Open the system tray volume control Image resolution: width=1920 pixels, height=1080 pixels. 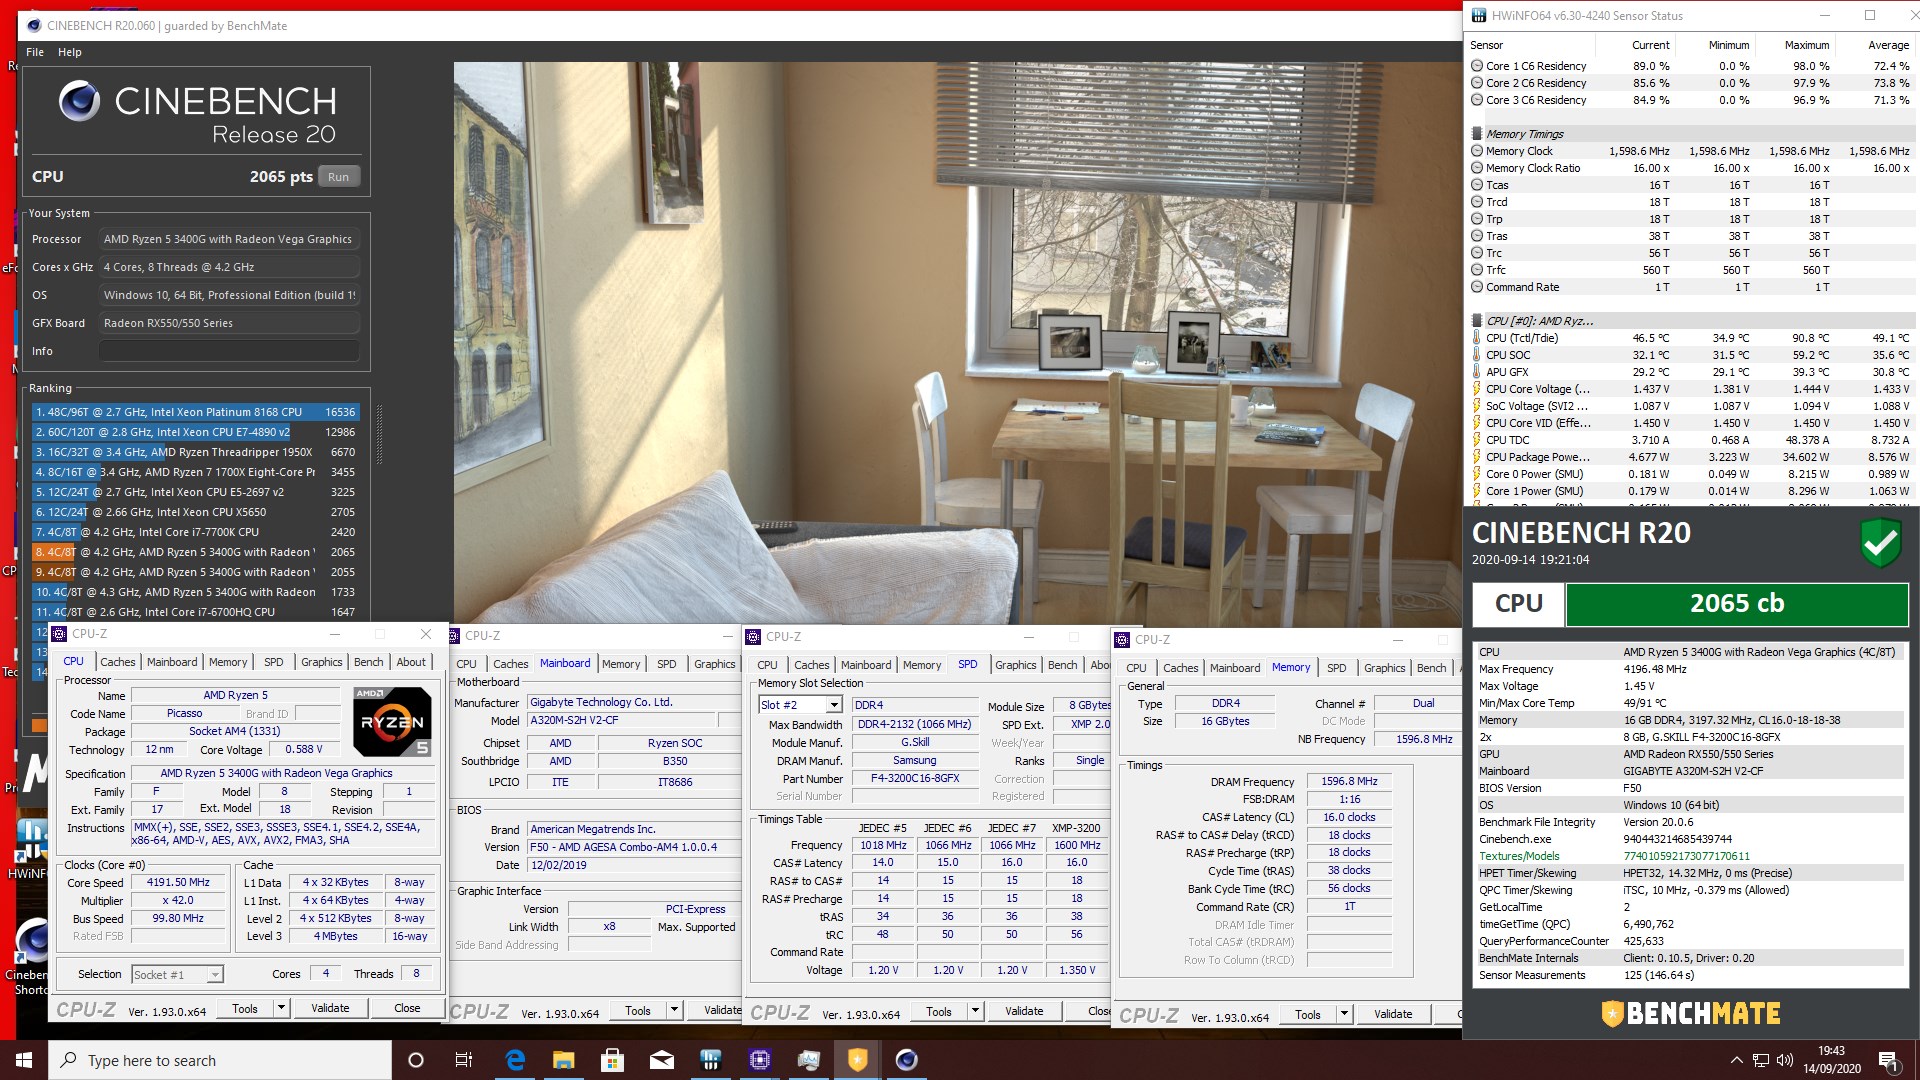[x=1785, y=1060]
